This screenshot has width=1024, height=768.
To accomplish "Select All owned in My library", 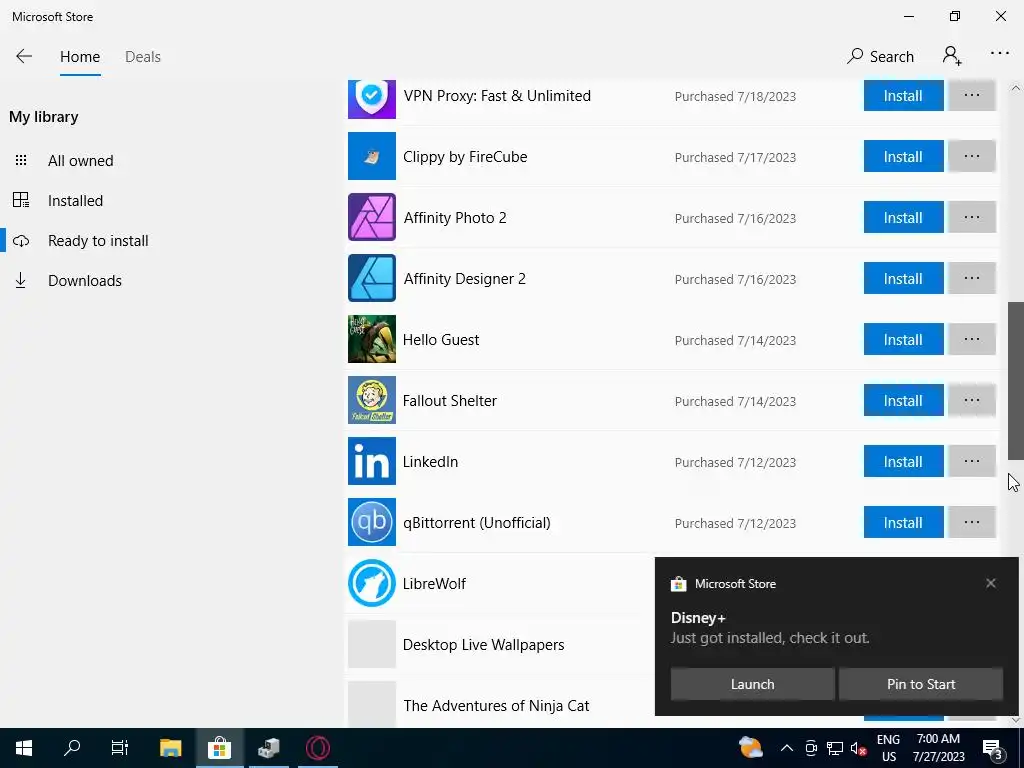I will (x=80, y=161).
